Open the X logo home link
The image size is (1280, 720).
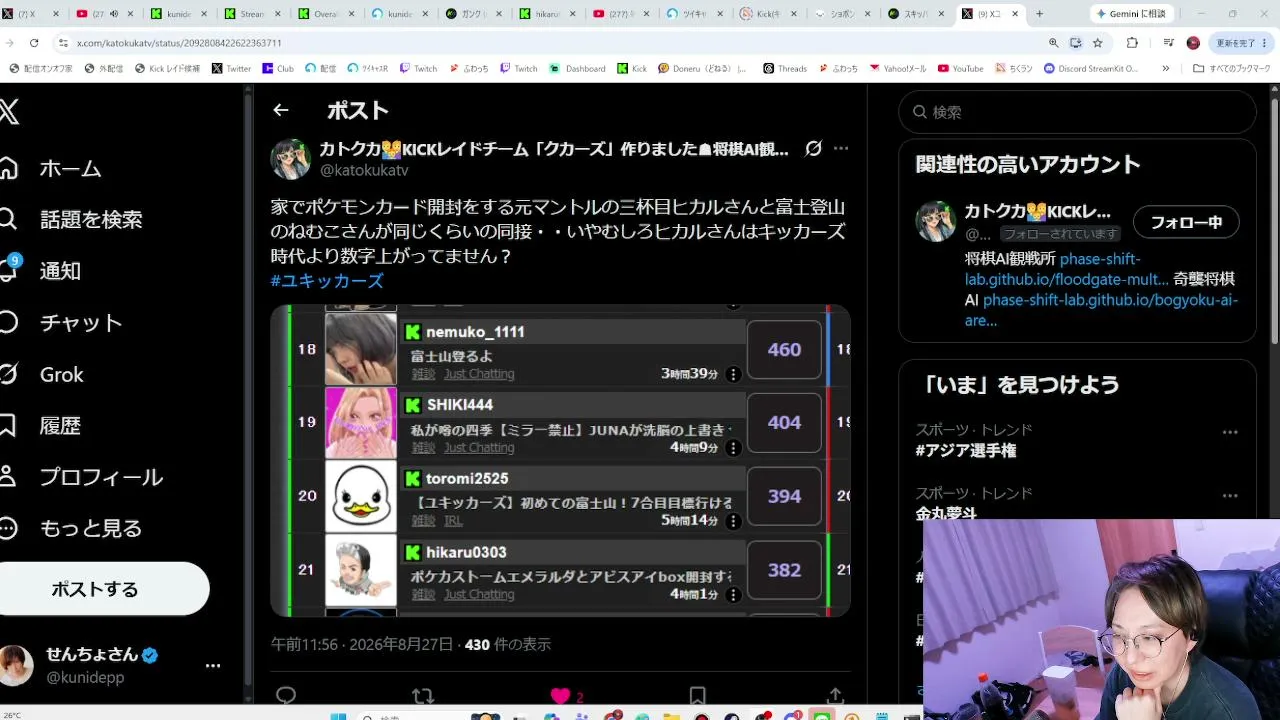pos(8,112)
